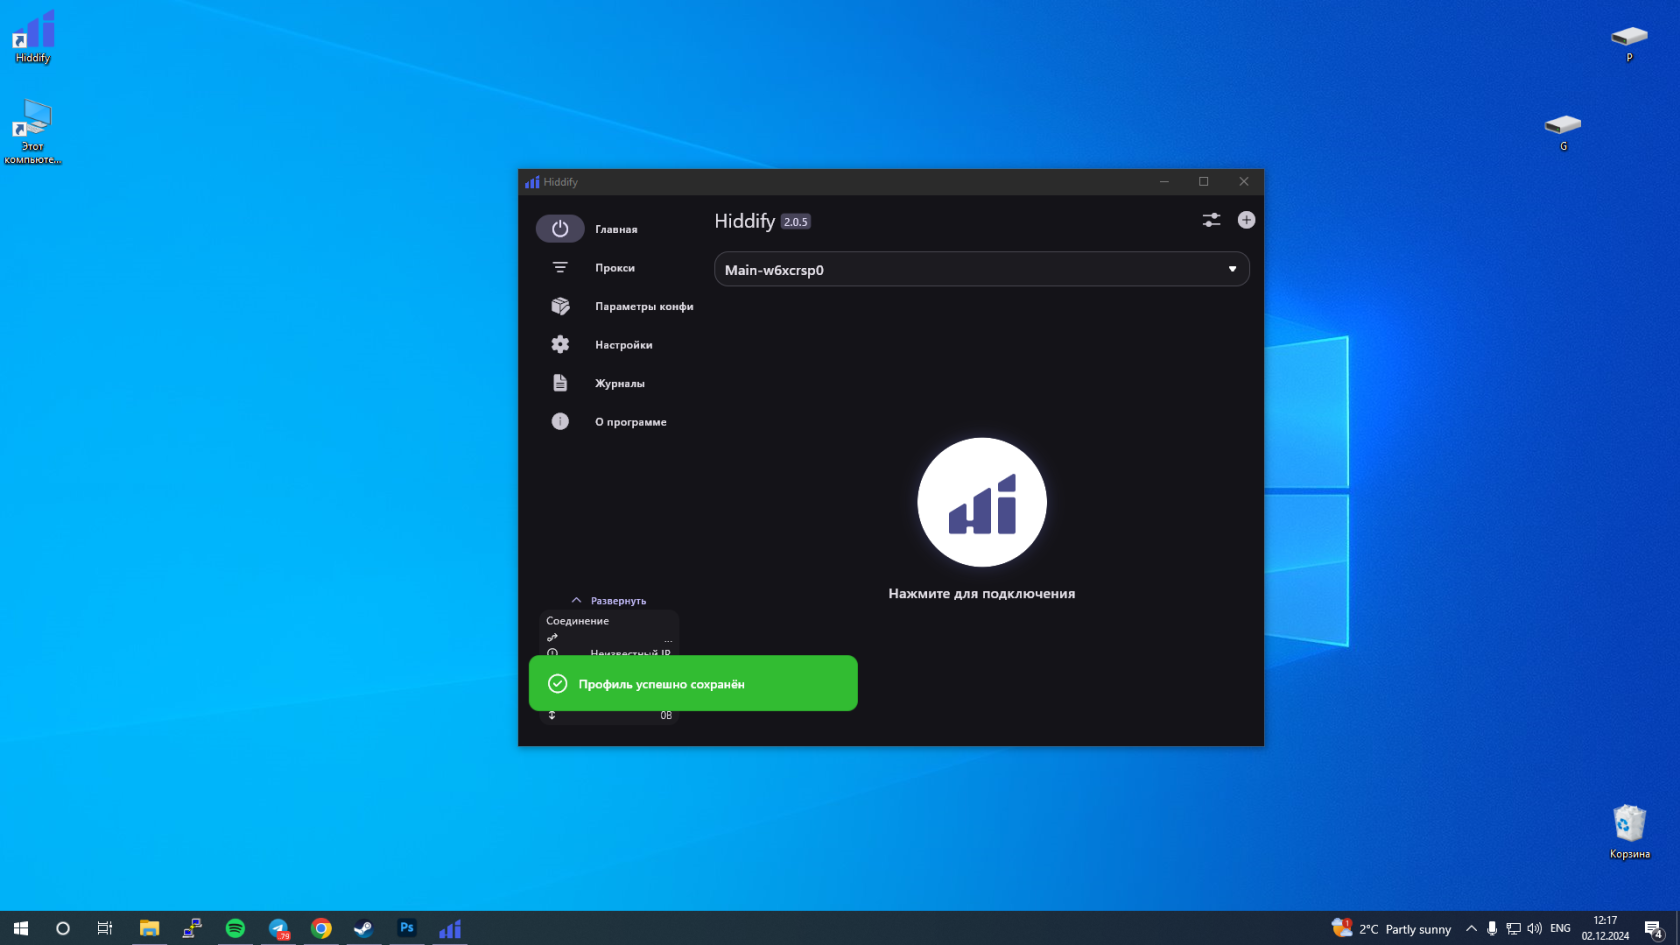Select the P drive desktop icon

tap(1629, 43)
